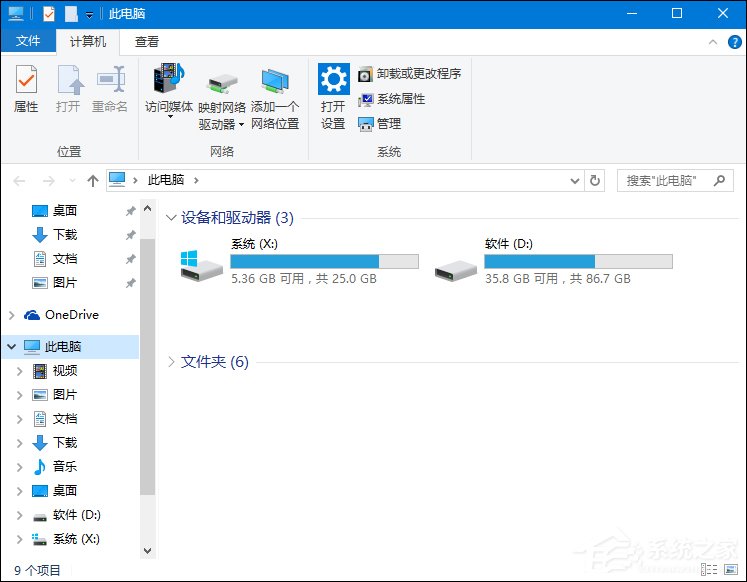Click 卸载或更改程序 uninstall programs

tap(410, 74)
